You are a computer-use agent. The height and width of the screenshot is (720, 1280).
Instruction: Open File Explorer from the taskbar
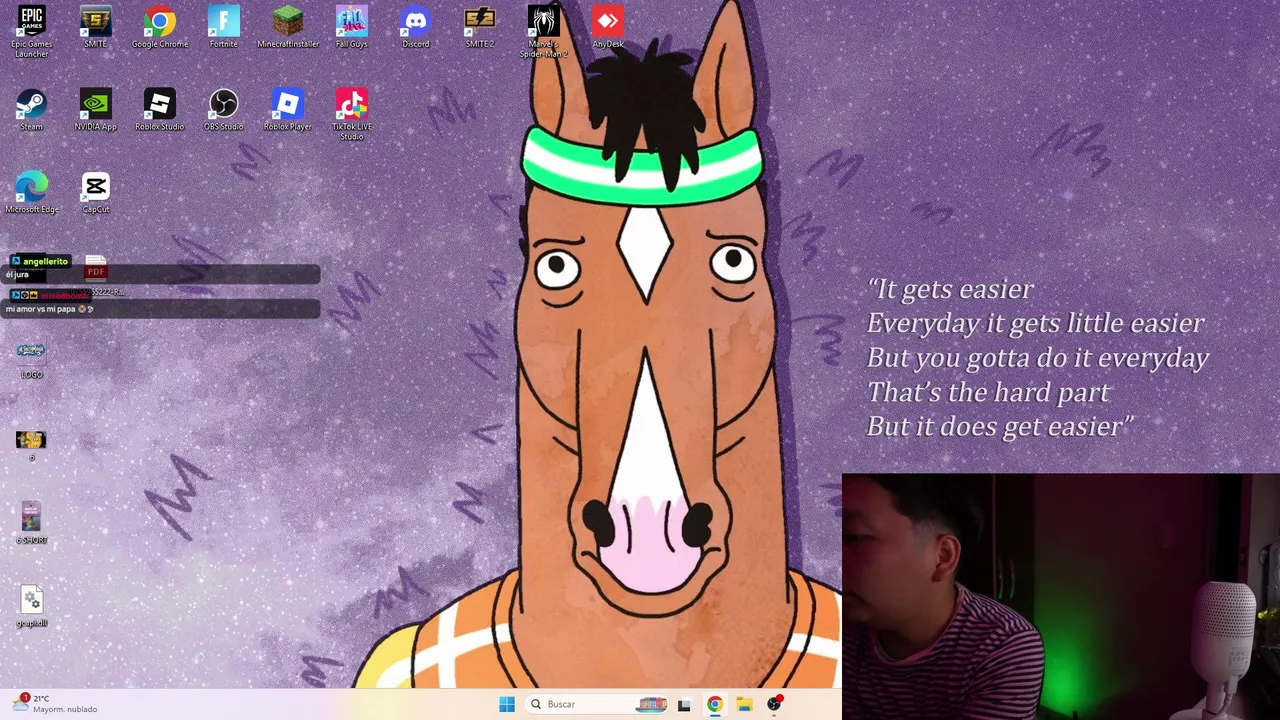[744, 704]
